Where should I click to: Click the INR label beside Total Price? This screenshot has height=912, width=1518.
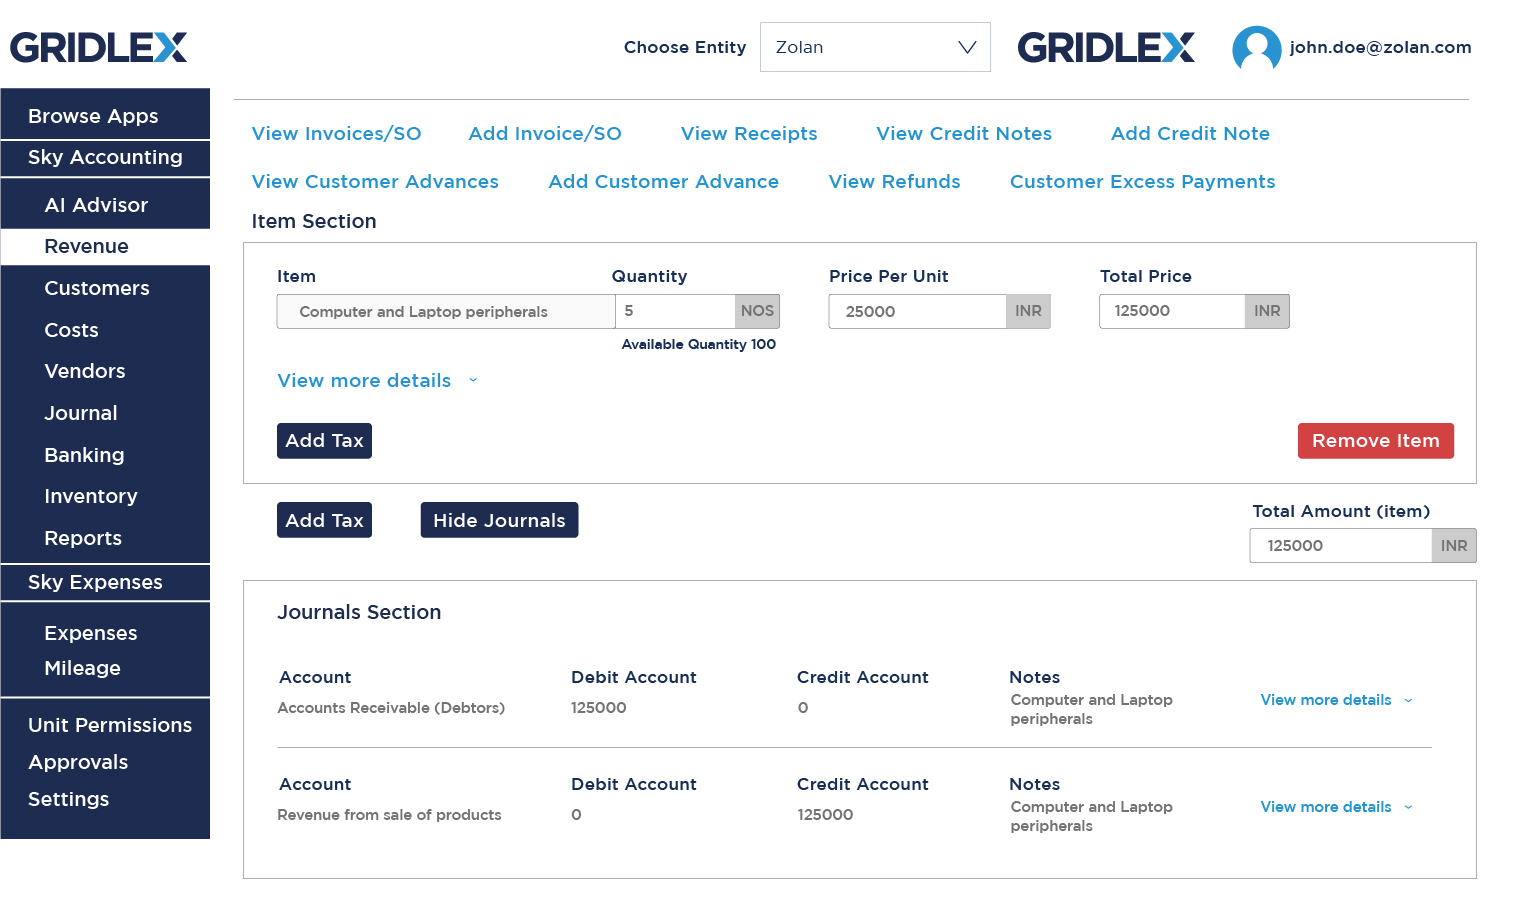point(1267,311)
